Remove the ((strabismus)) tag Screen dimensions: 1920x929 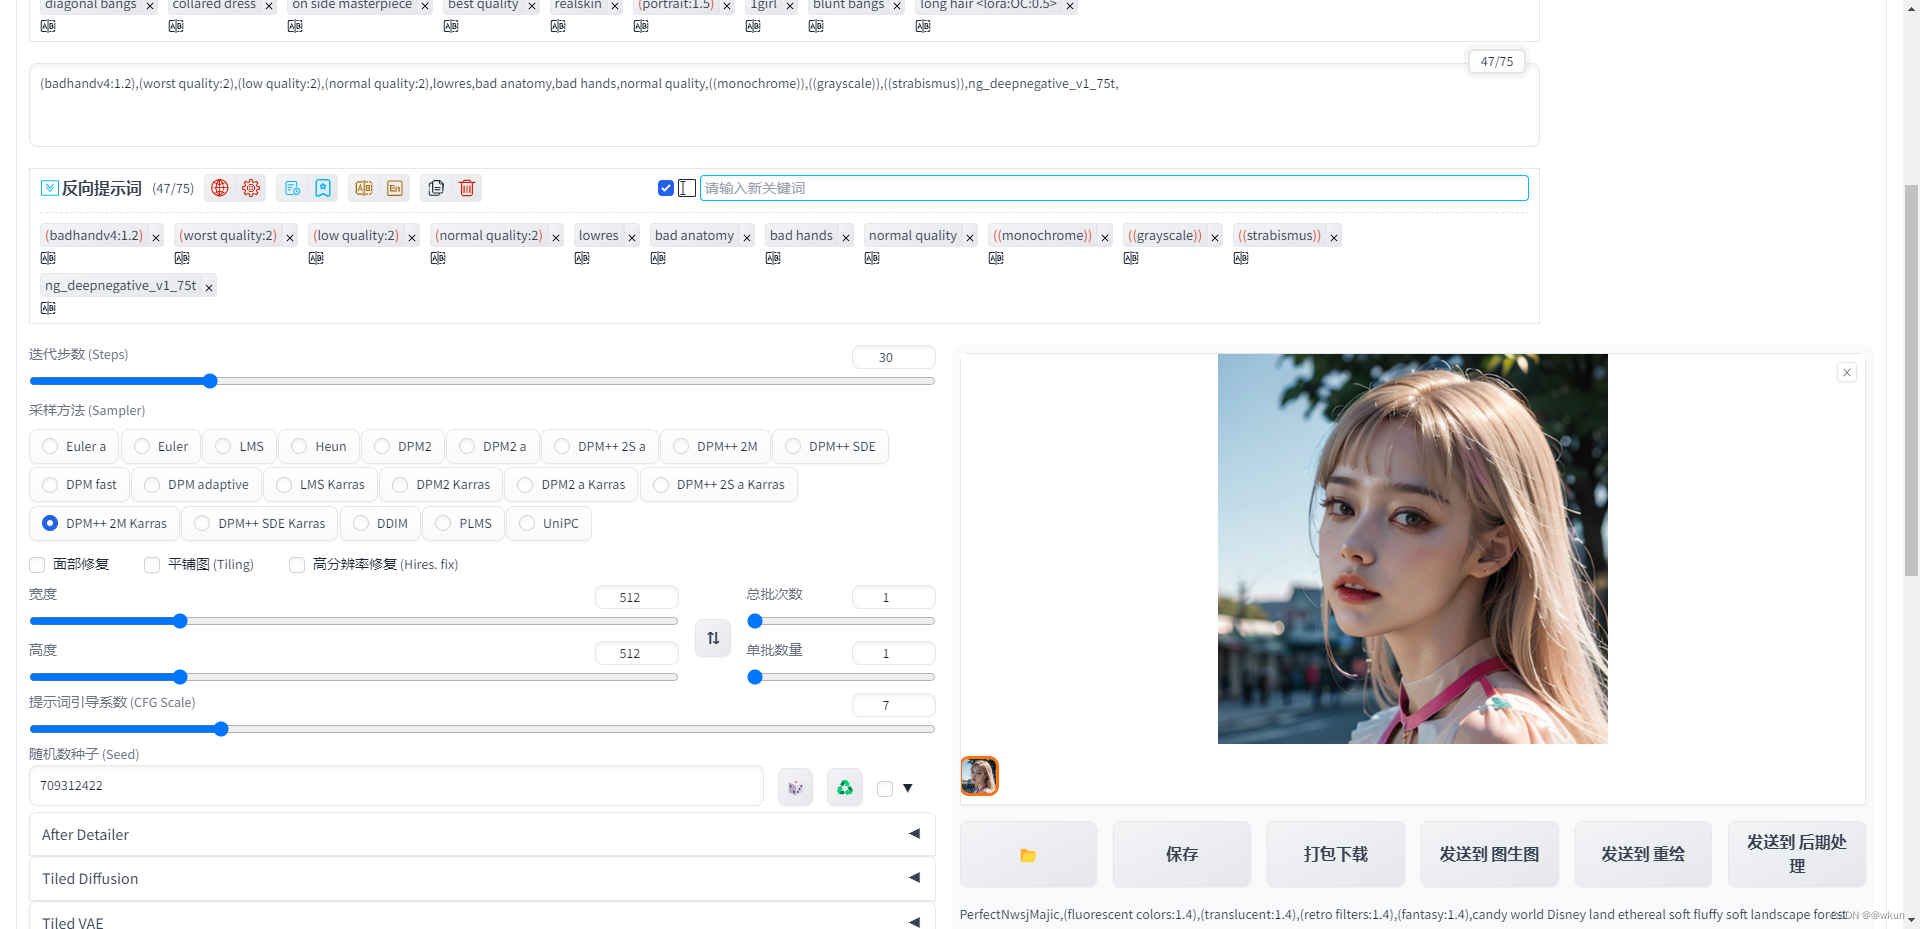[x=1334, y=238]
